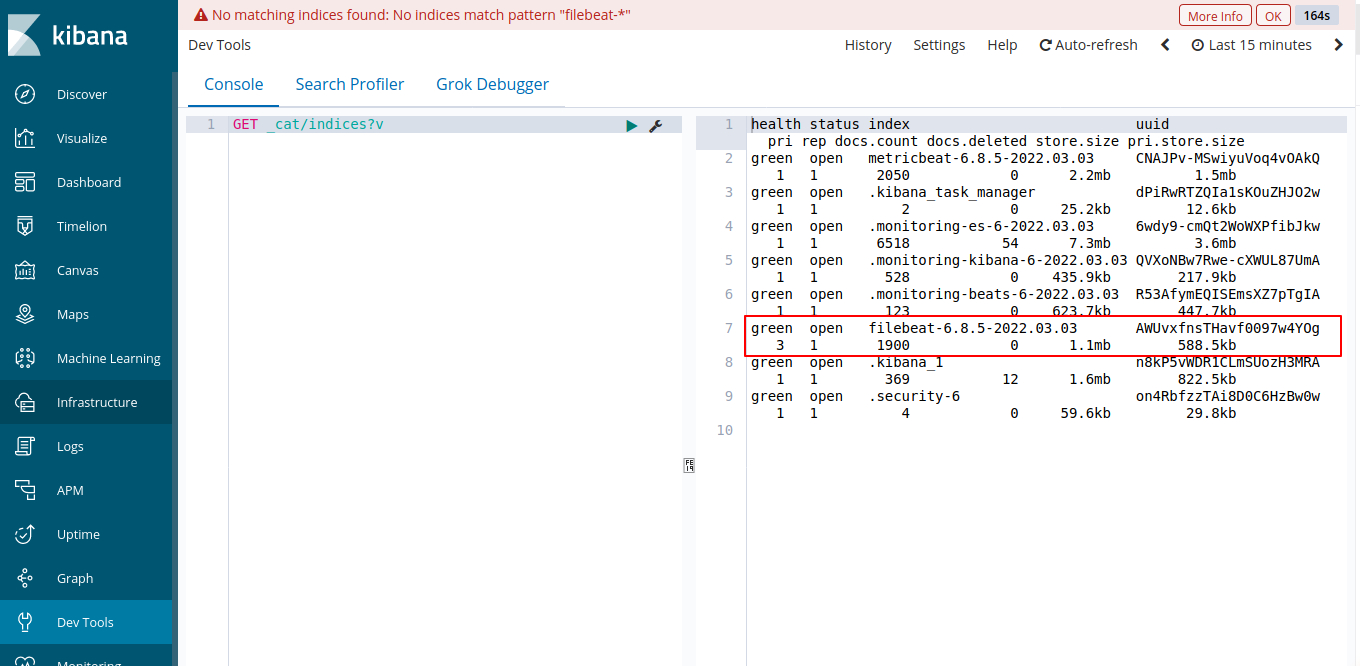Click the console pane resize handle
1360x666 pixels.
[x=689, y=465]
